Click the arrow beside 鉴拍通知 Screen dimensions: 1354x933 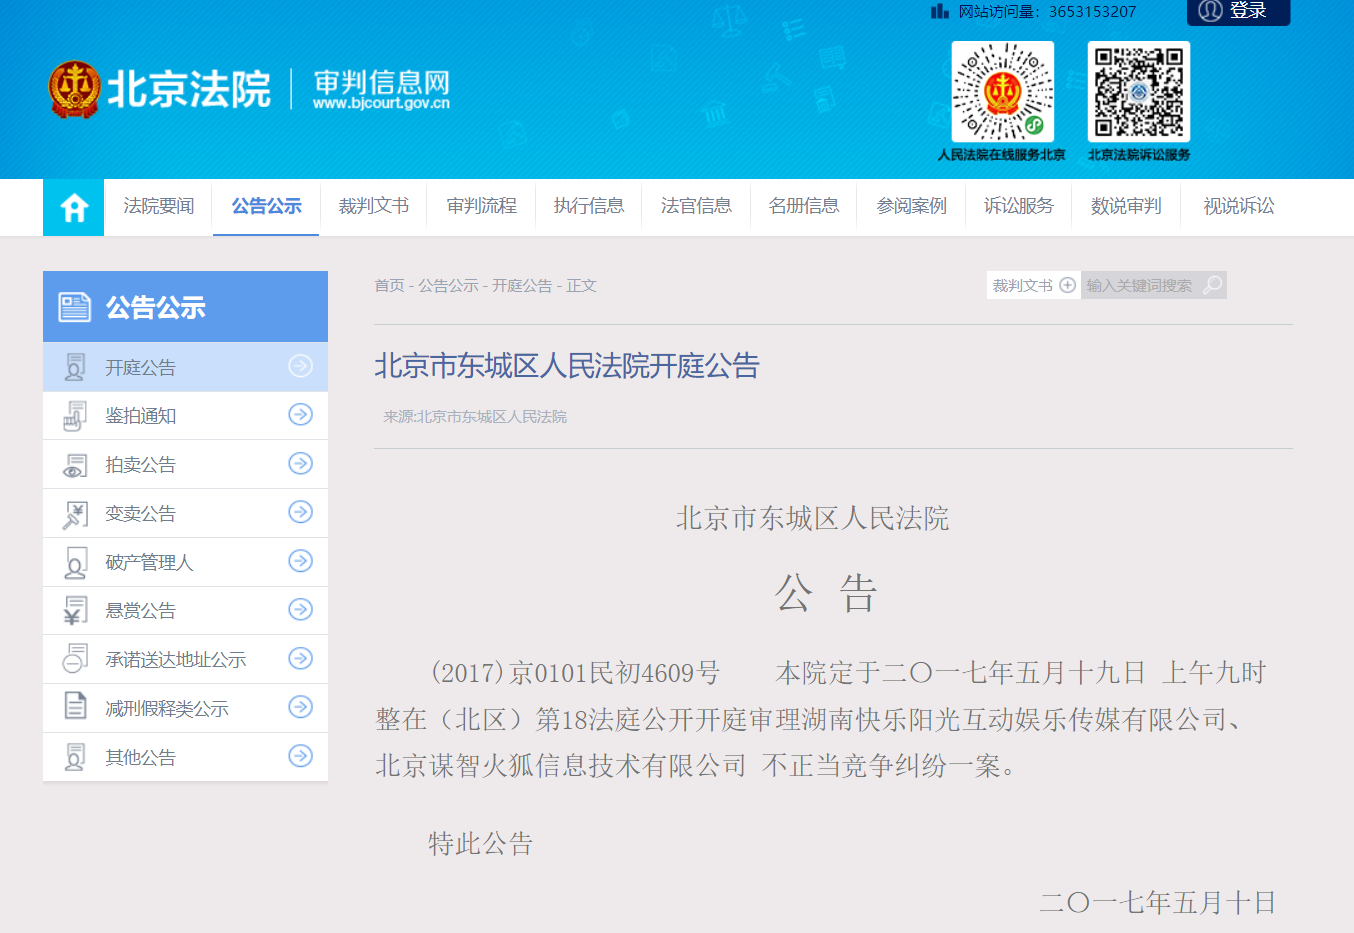coord(300,414)
